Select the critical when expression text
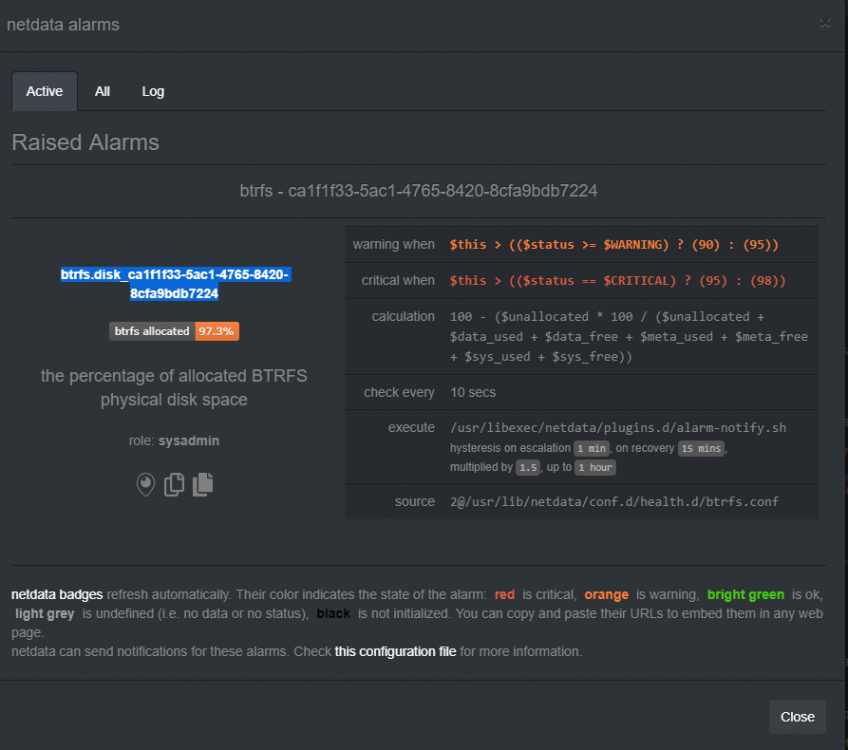Screen dimensions: 848x750 pyautogui.click(x=618, y=281)
